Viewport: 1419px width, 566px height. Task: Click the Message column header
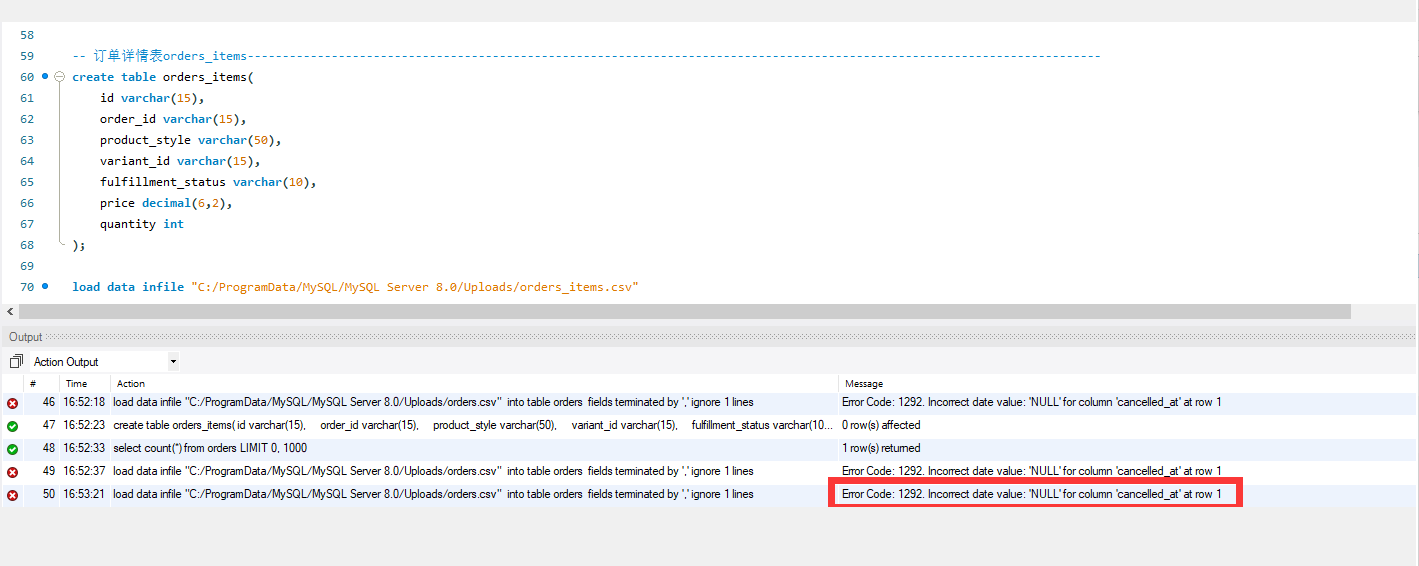864,383
